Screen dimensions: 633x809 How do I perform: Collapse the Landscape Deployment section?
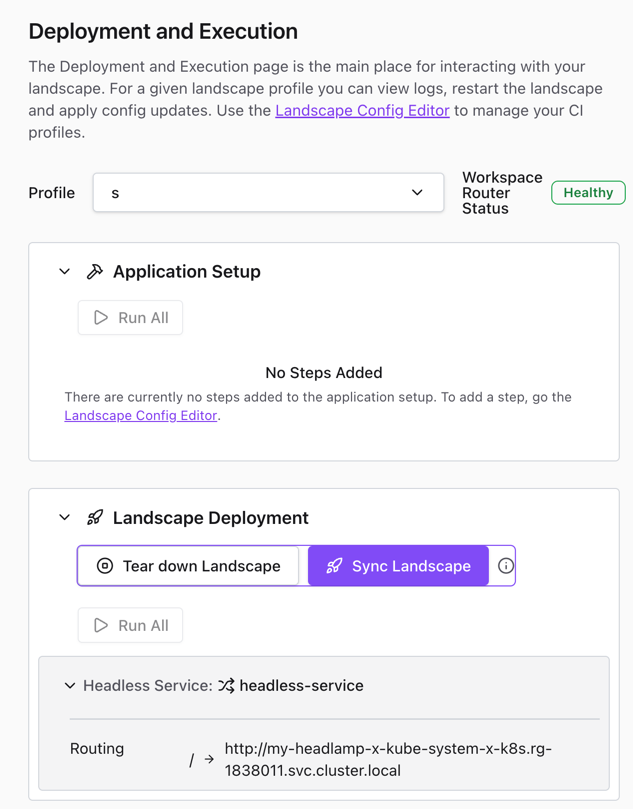[x=64, y=517]
